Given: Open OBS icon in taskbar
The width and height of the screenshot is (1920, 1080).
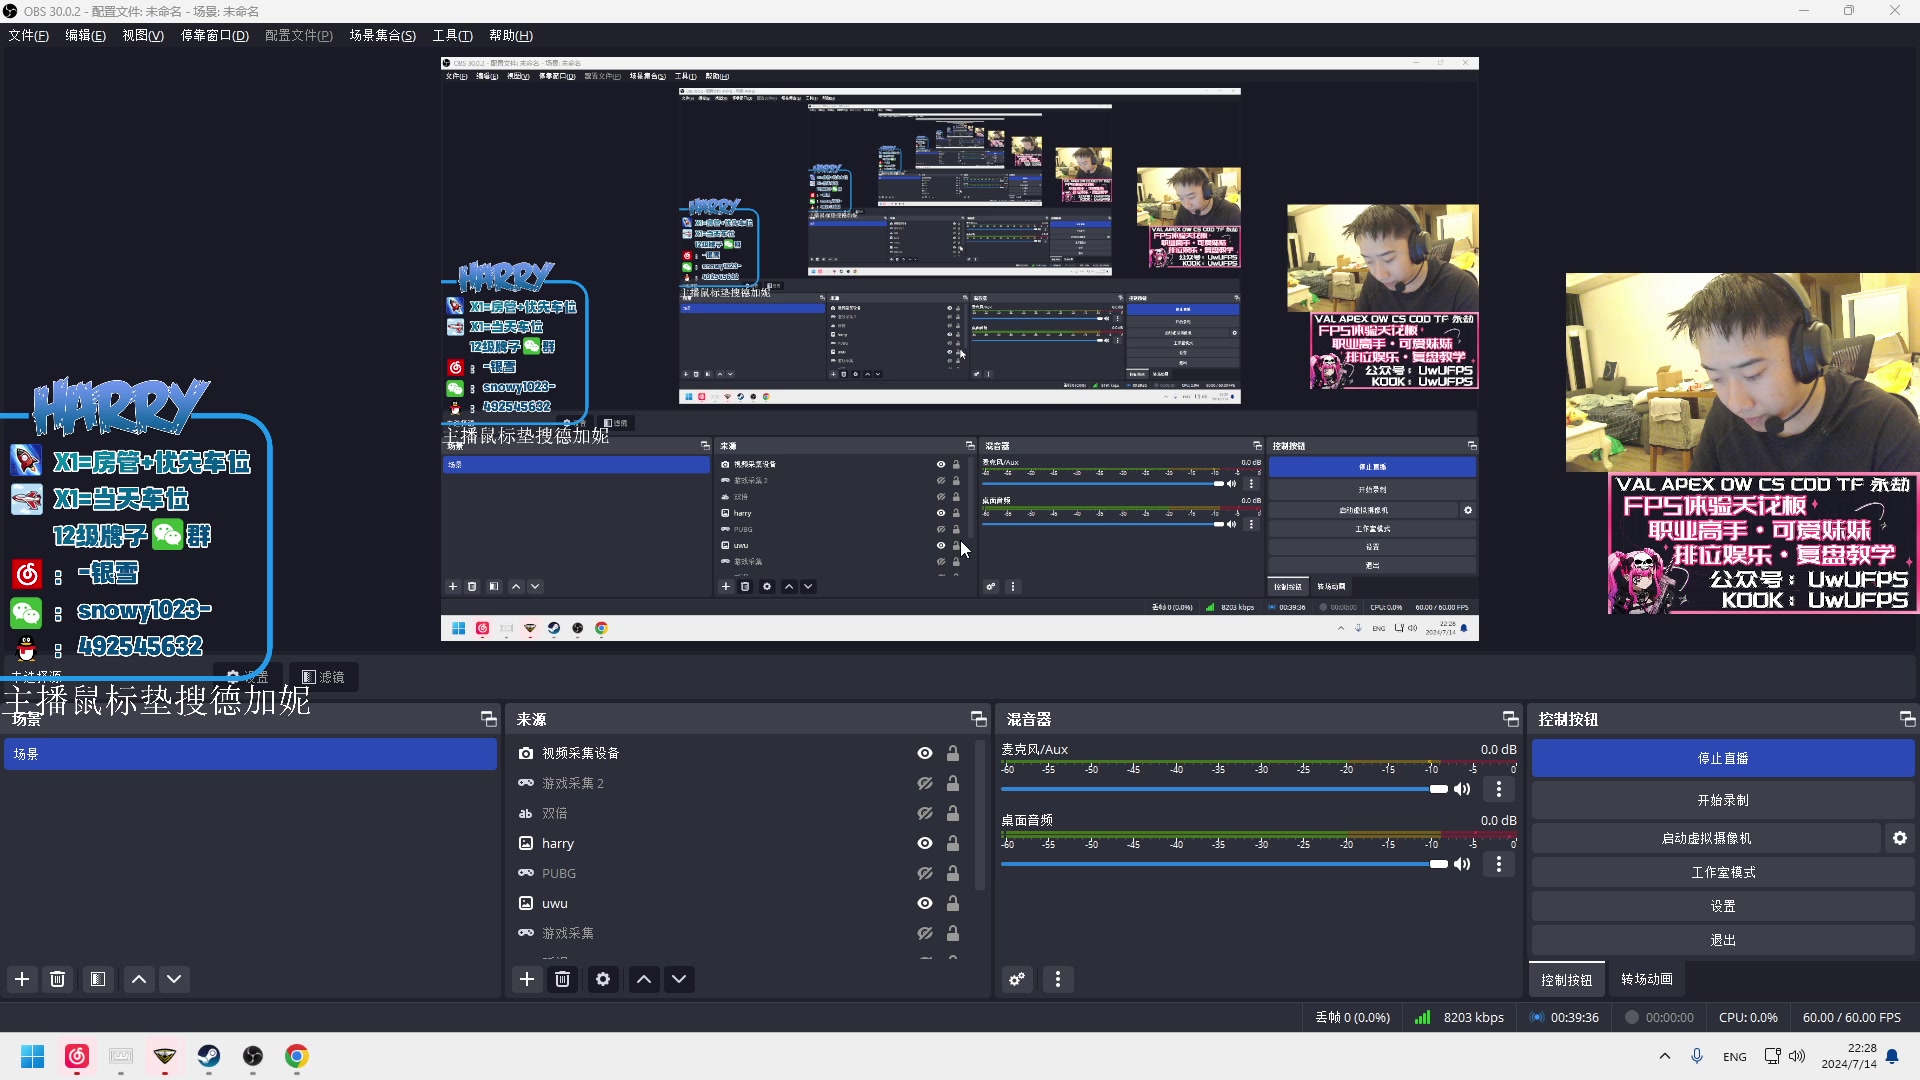Looking at the screenshot, I should (x=253, y=1056).
